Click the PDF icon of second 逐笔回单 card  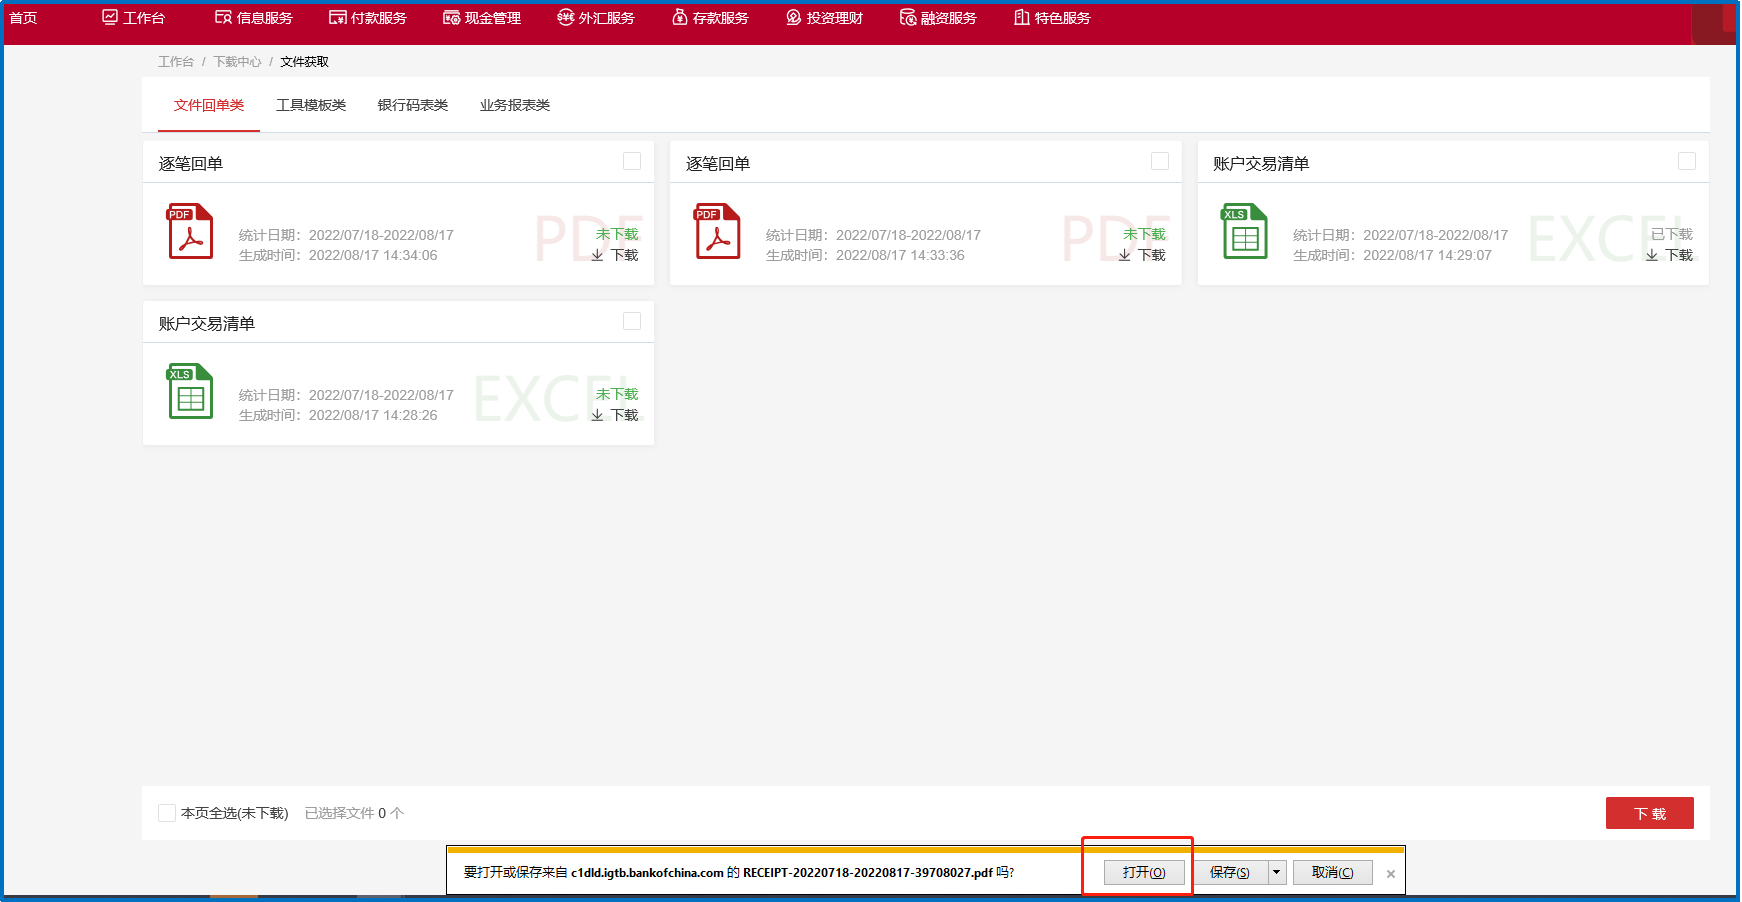pyautogui.click(x=717, y=231)
